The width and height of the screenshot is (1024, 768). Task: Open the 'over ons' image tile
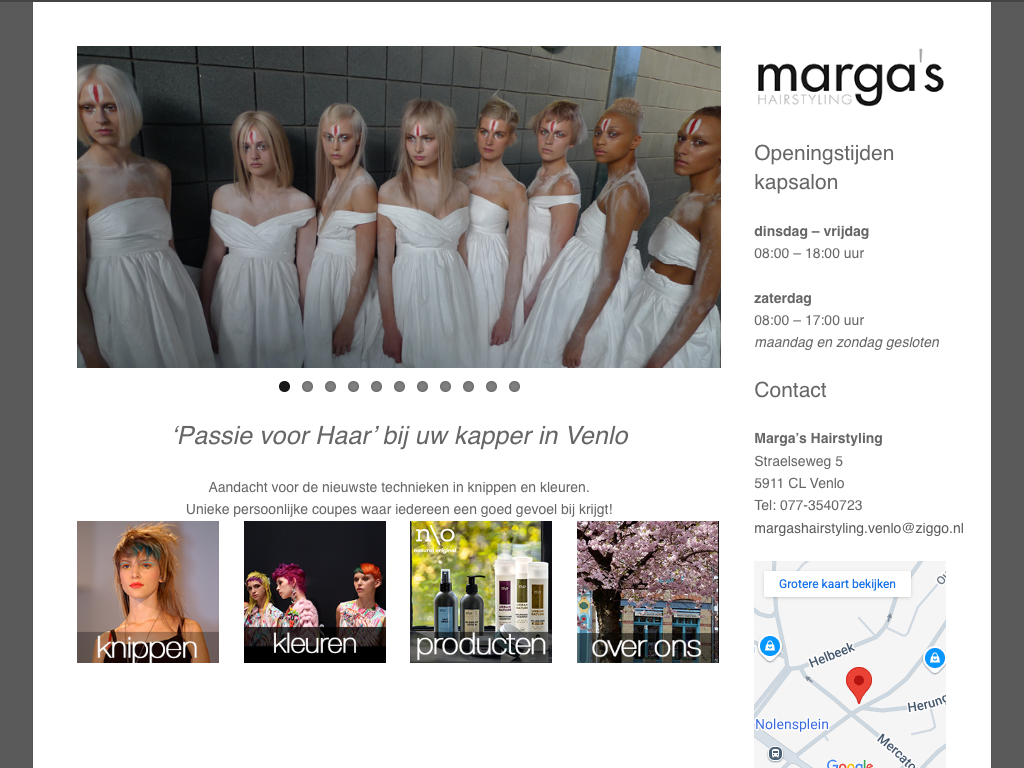[648, 592]
